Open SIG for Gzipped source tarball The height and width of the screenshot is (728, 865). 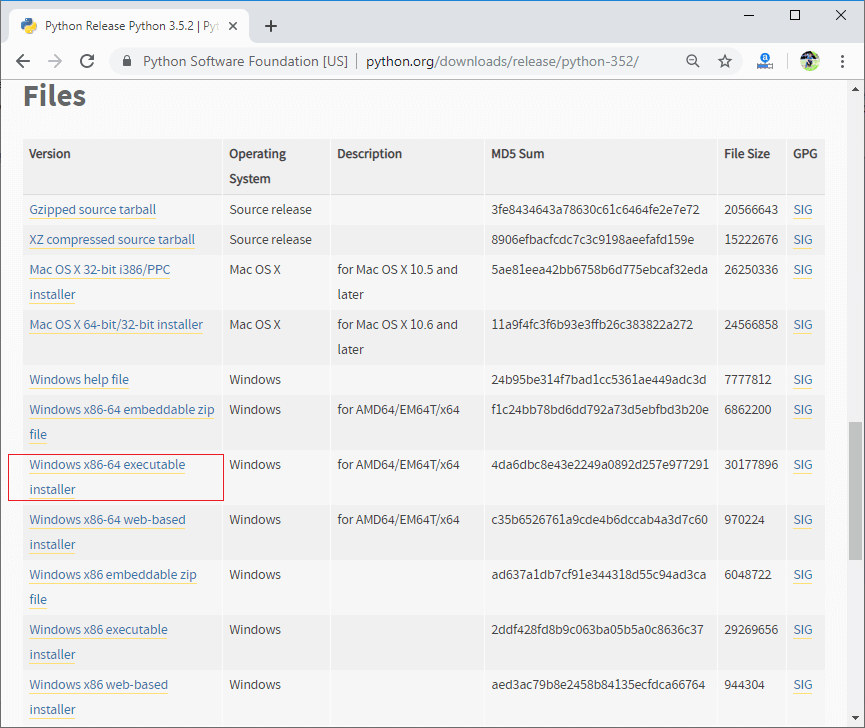pyautogui.click(x=803, y=210)
